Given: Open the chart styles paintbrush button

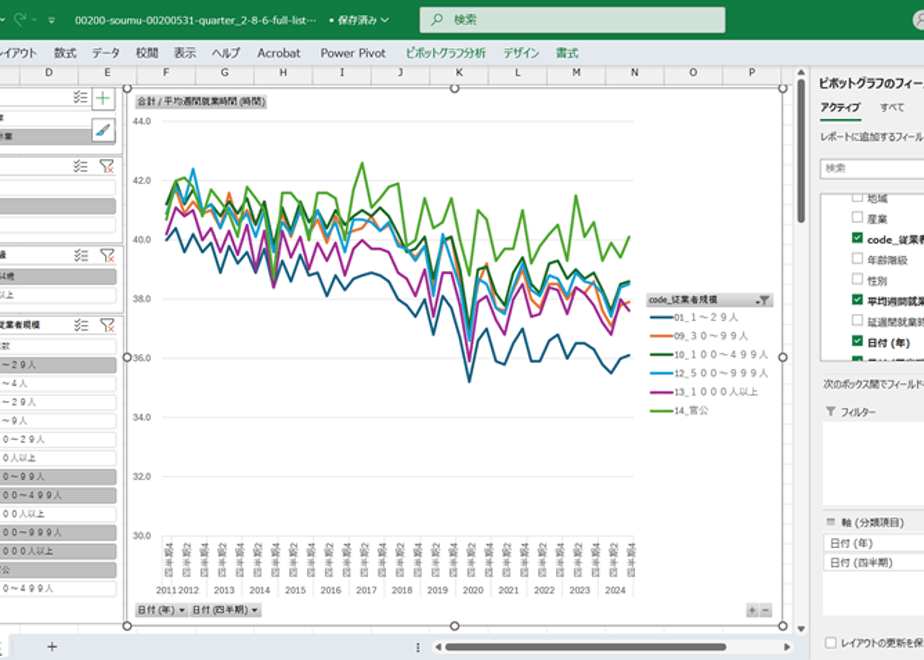Looking at the screenshot, I should [103, 130].
